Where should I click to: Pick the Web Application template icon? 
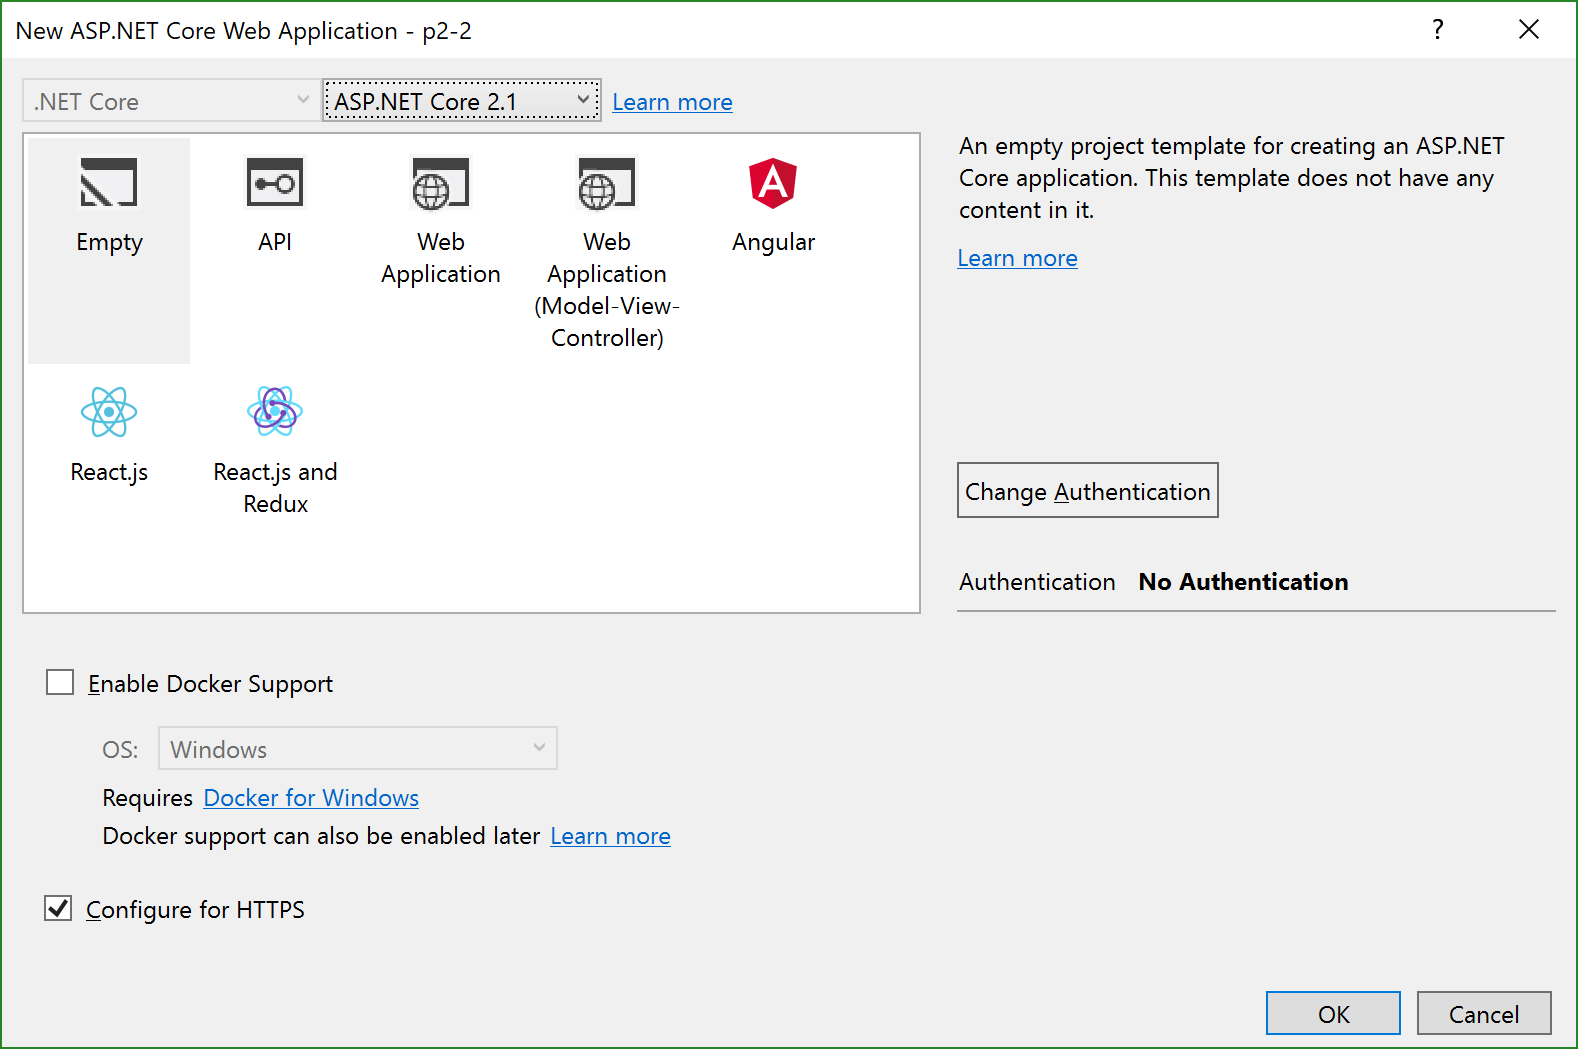441,184
